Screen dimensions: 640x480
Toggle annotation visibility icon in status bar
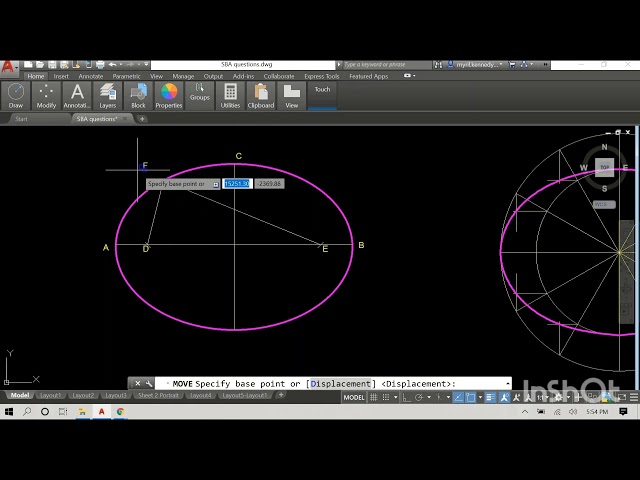point(504,397)
